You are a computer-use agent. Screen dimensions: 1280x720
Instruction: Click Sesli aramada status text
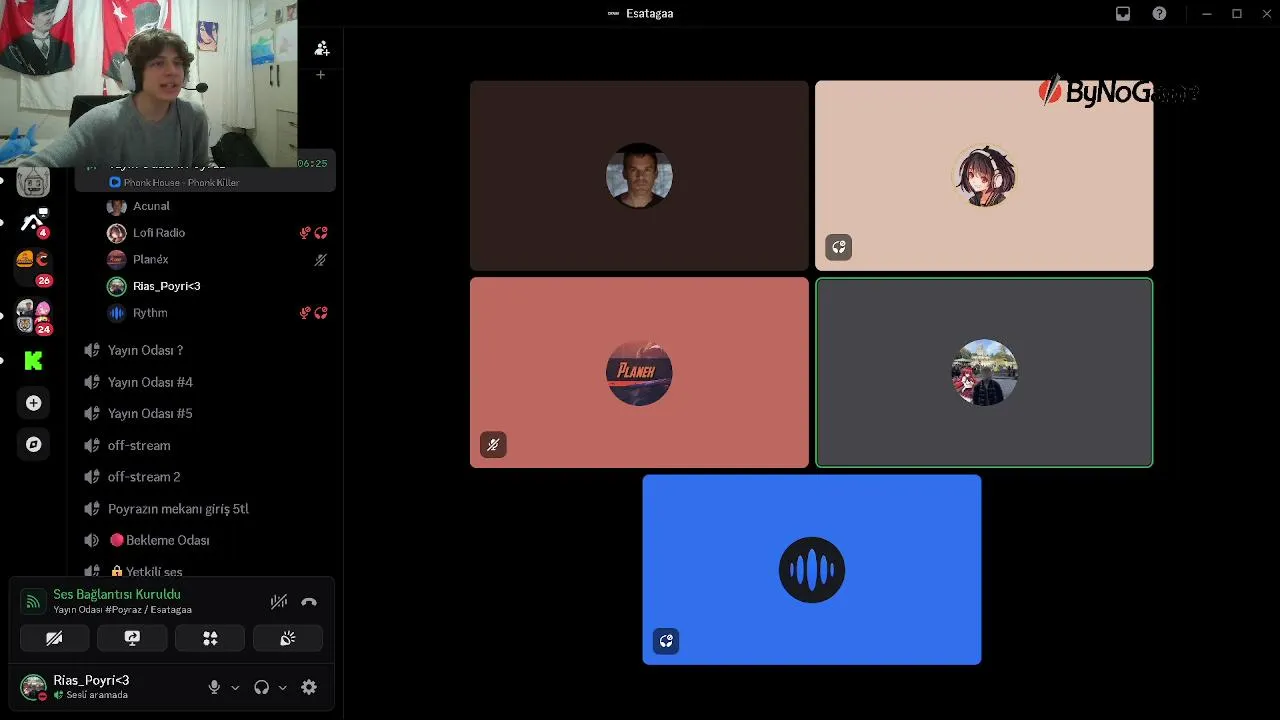97,695
